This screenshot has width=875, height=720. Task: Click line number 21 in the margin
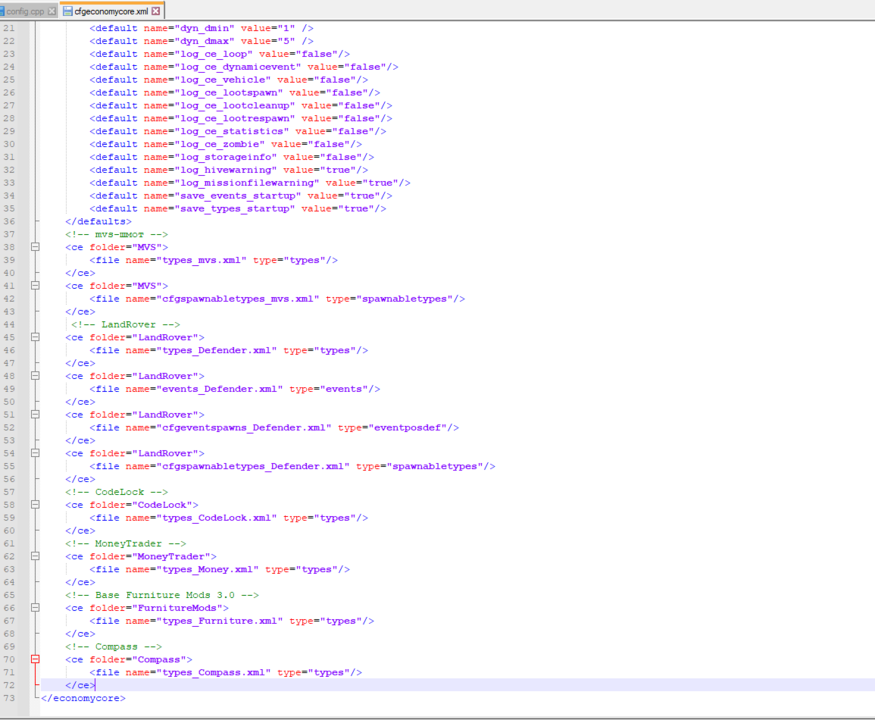click(9, 28)
